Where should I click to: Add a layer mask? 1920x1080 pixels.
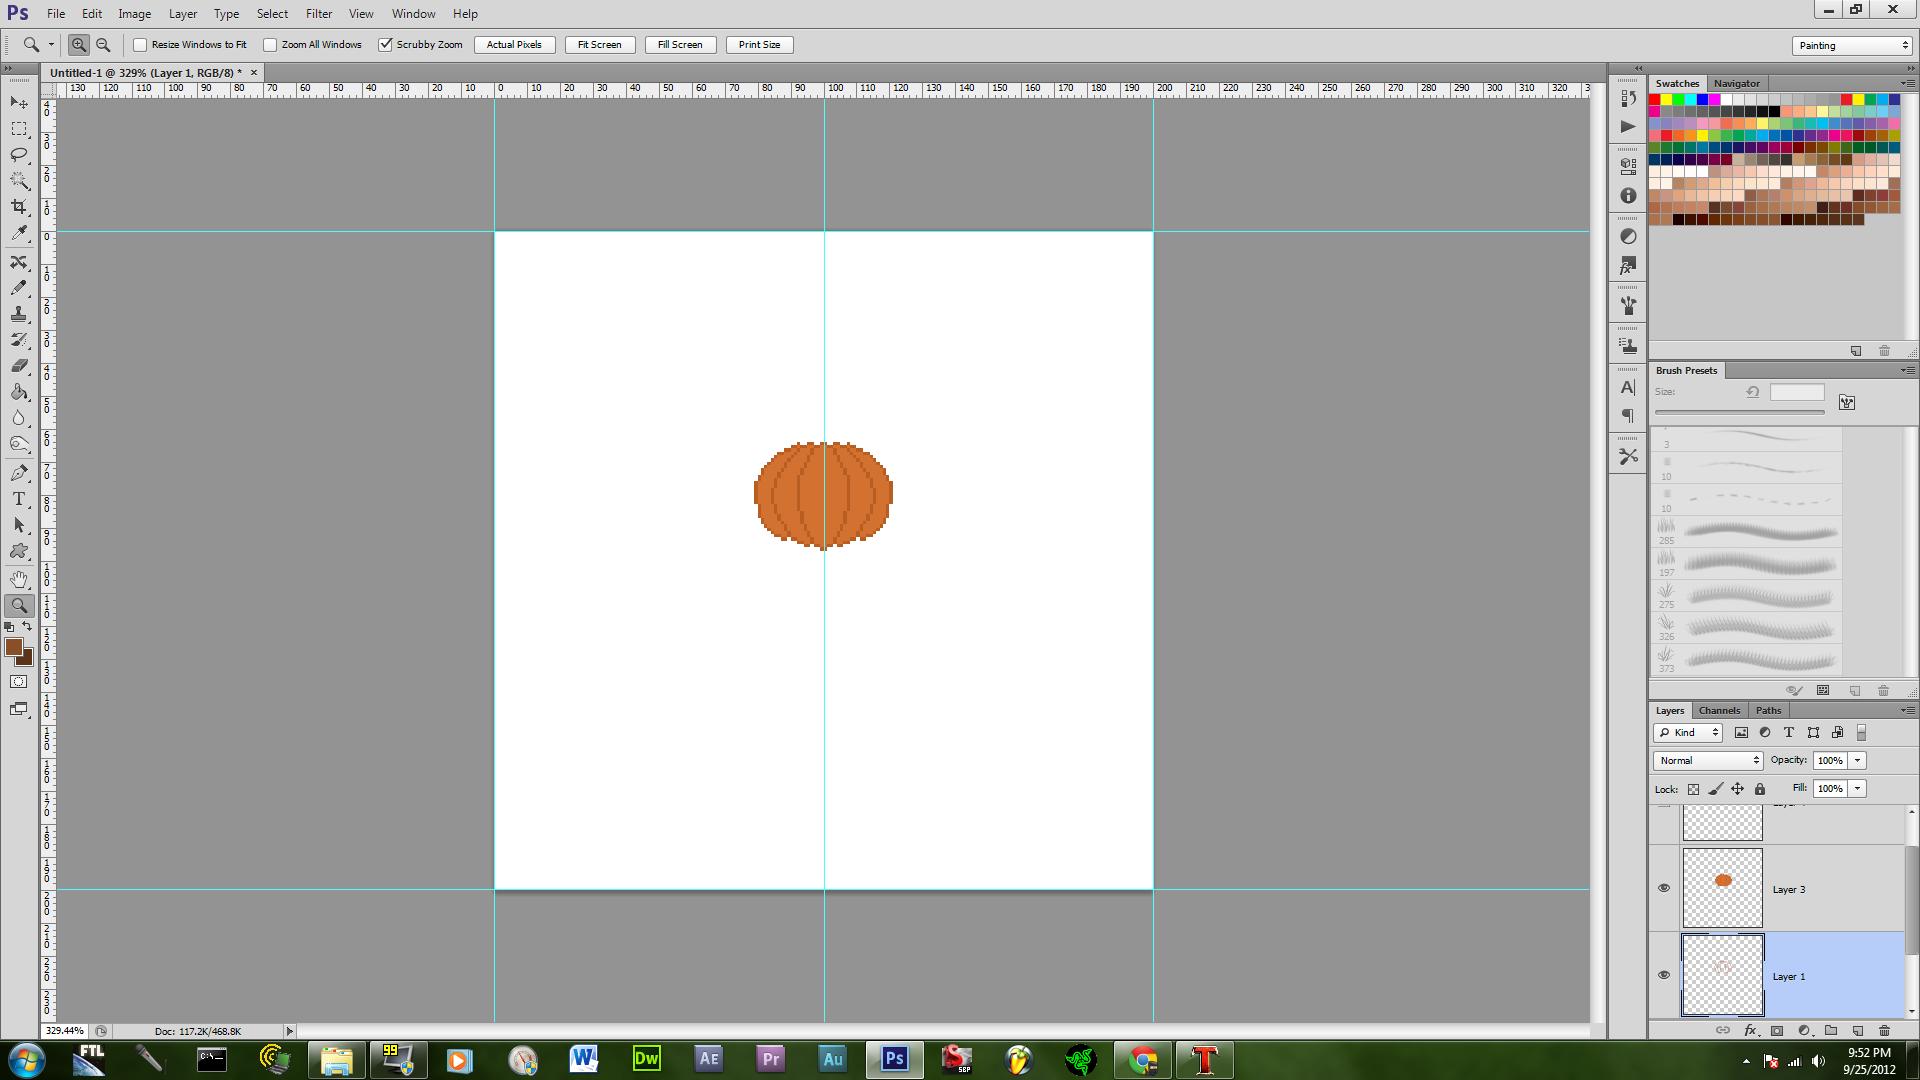[1777, 1030]
